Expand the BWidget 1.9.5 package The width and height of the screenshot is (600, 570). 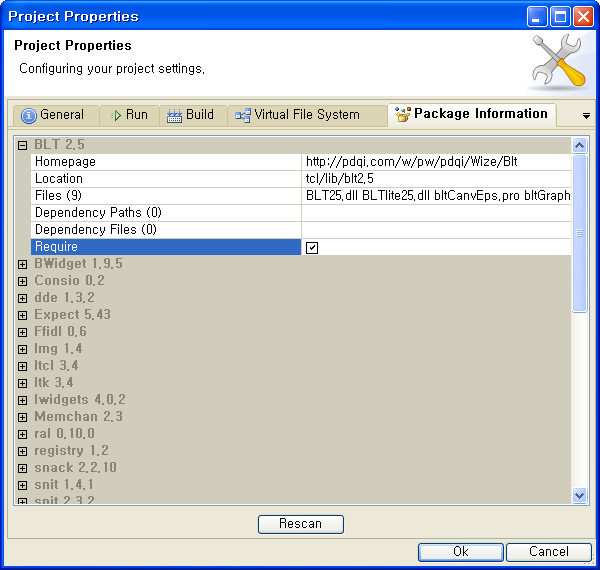(22, 264)
